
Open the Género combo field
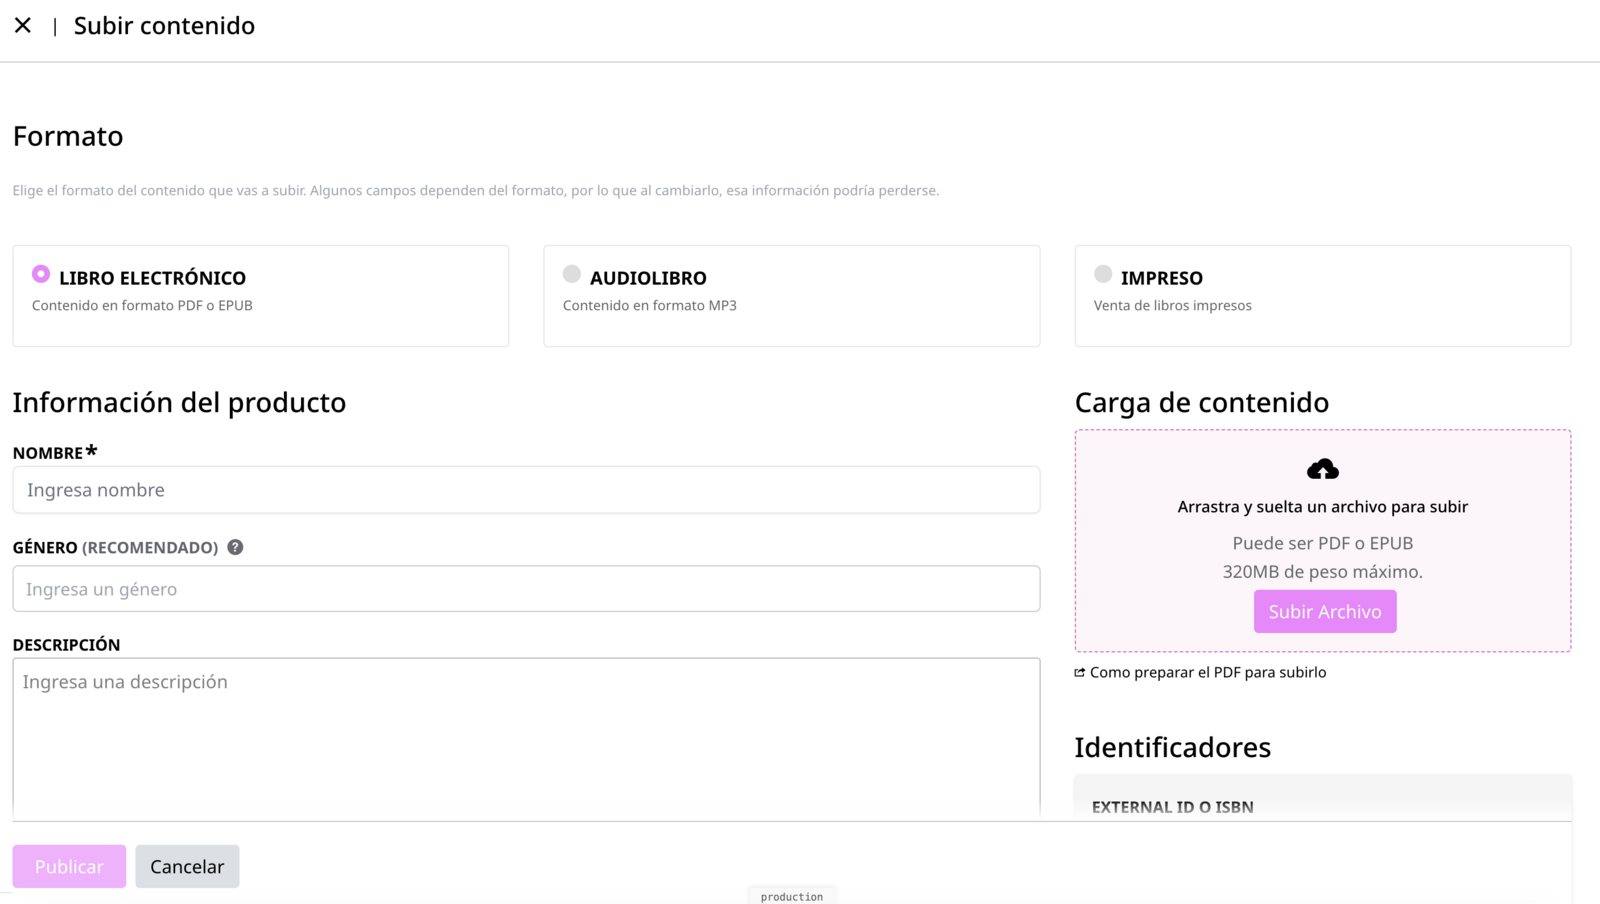[x=526, y=589]
